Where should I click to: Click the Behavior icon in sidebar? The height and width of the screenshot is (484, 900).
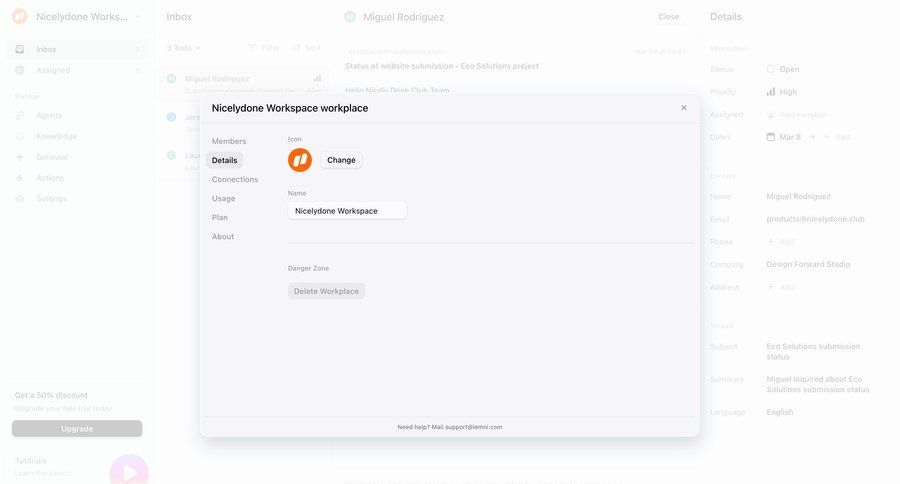coord(20,157)
